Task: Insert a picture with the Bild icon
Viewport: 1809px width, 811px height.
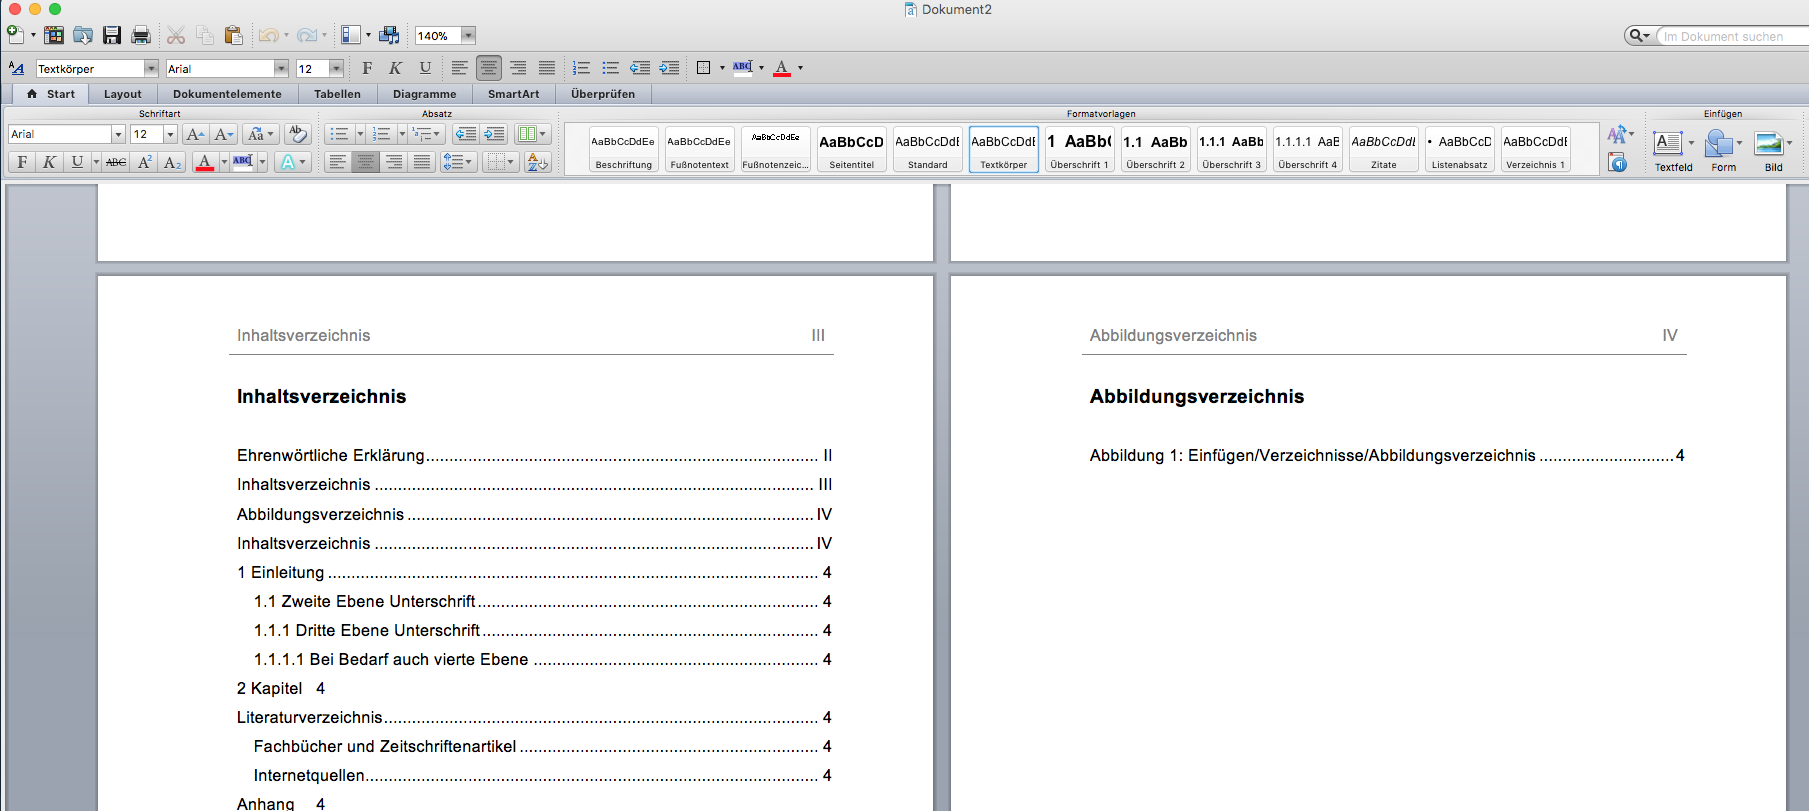Action: 1769,143
